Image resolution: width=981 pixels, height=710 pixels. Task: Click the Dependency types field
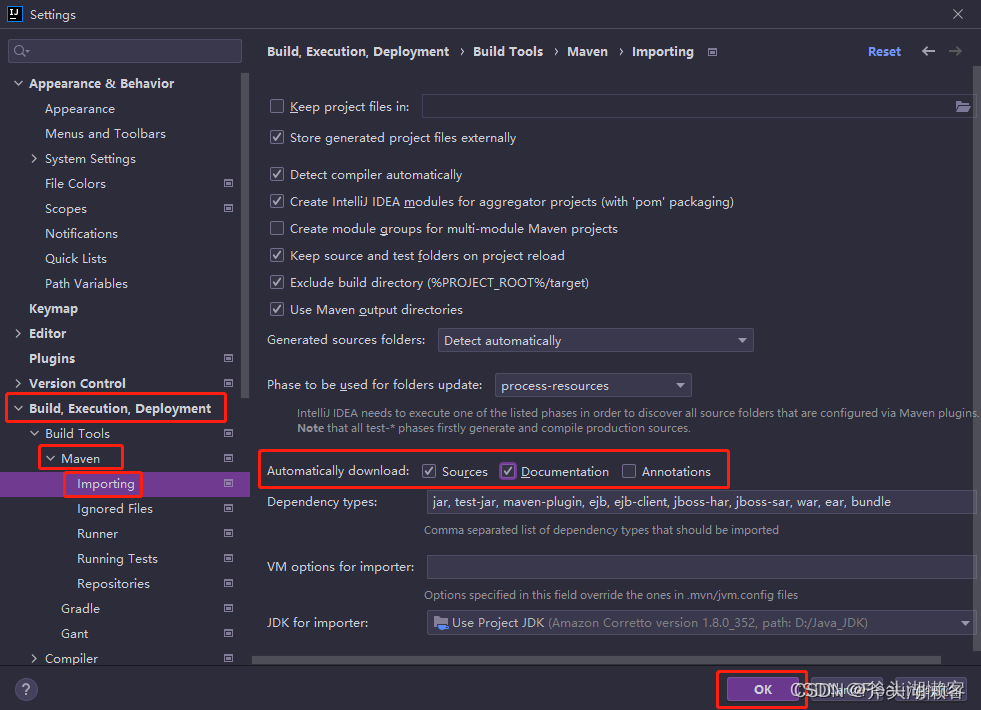click(x=701, y=502)
